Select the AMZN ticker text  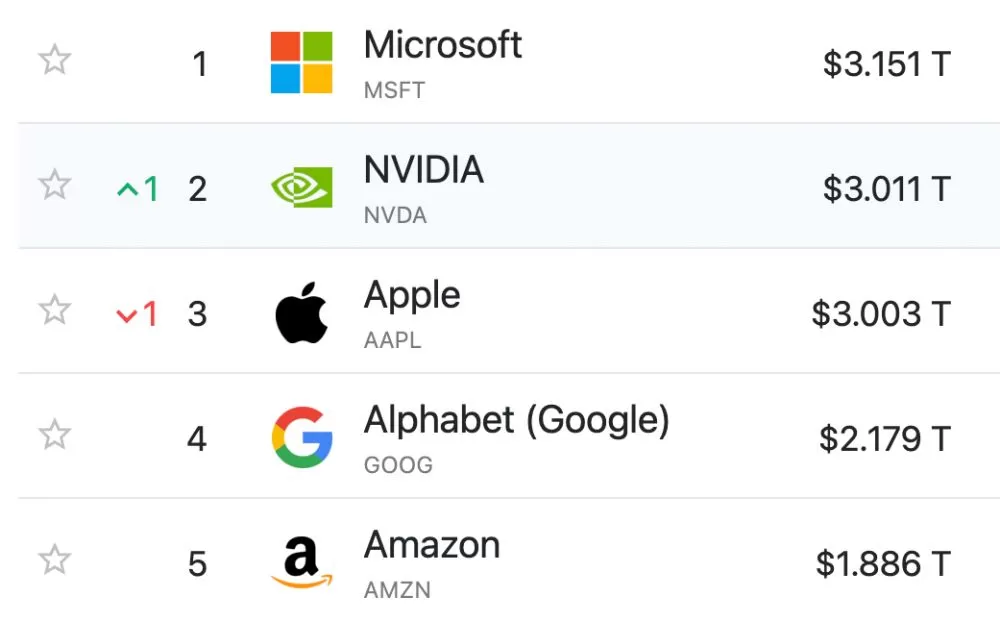click(397, 590)
